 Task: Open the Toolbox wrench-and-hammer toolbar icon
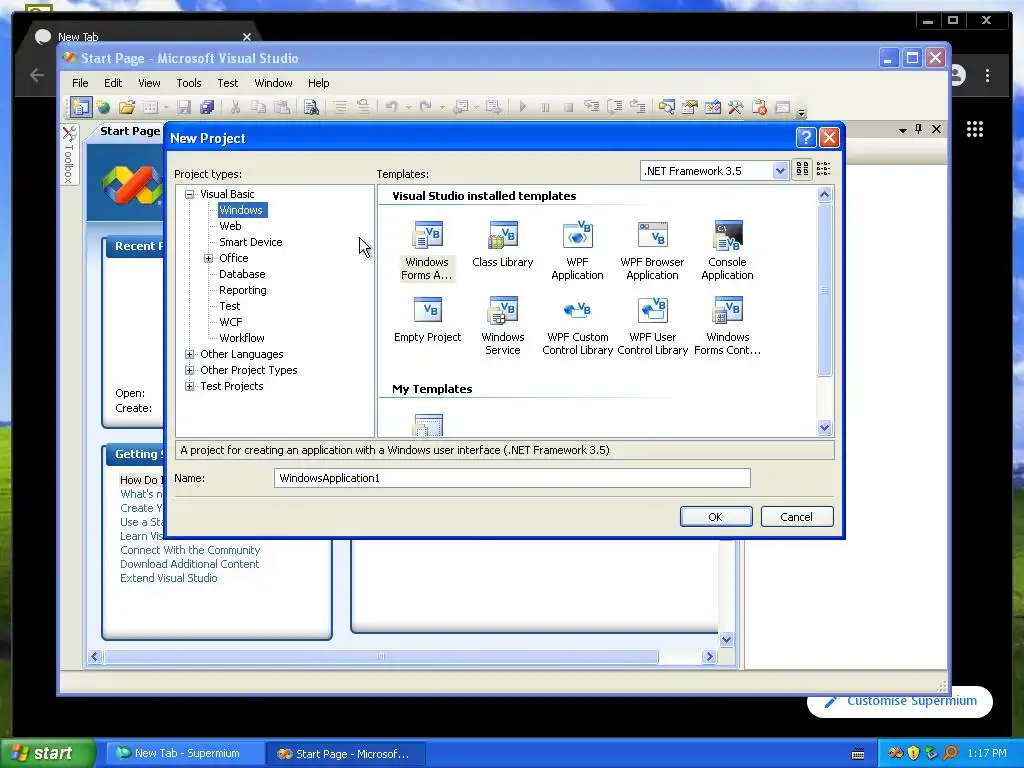735,107
